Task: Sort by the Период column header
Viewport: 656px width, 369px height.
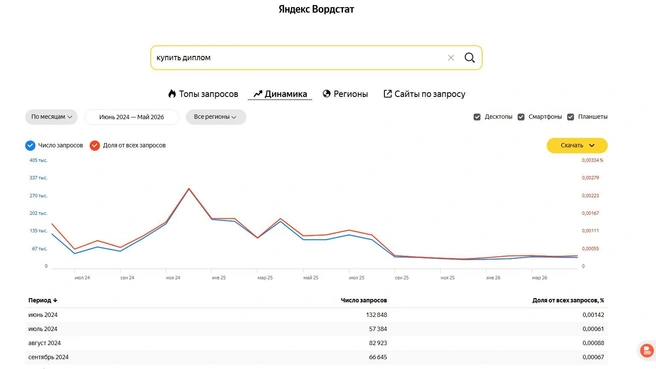Action: pos(43,300)
